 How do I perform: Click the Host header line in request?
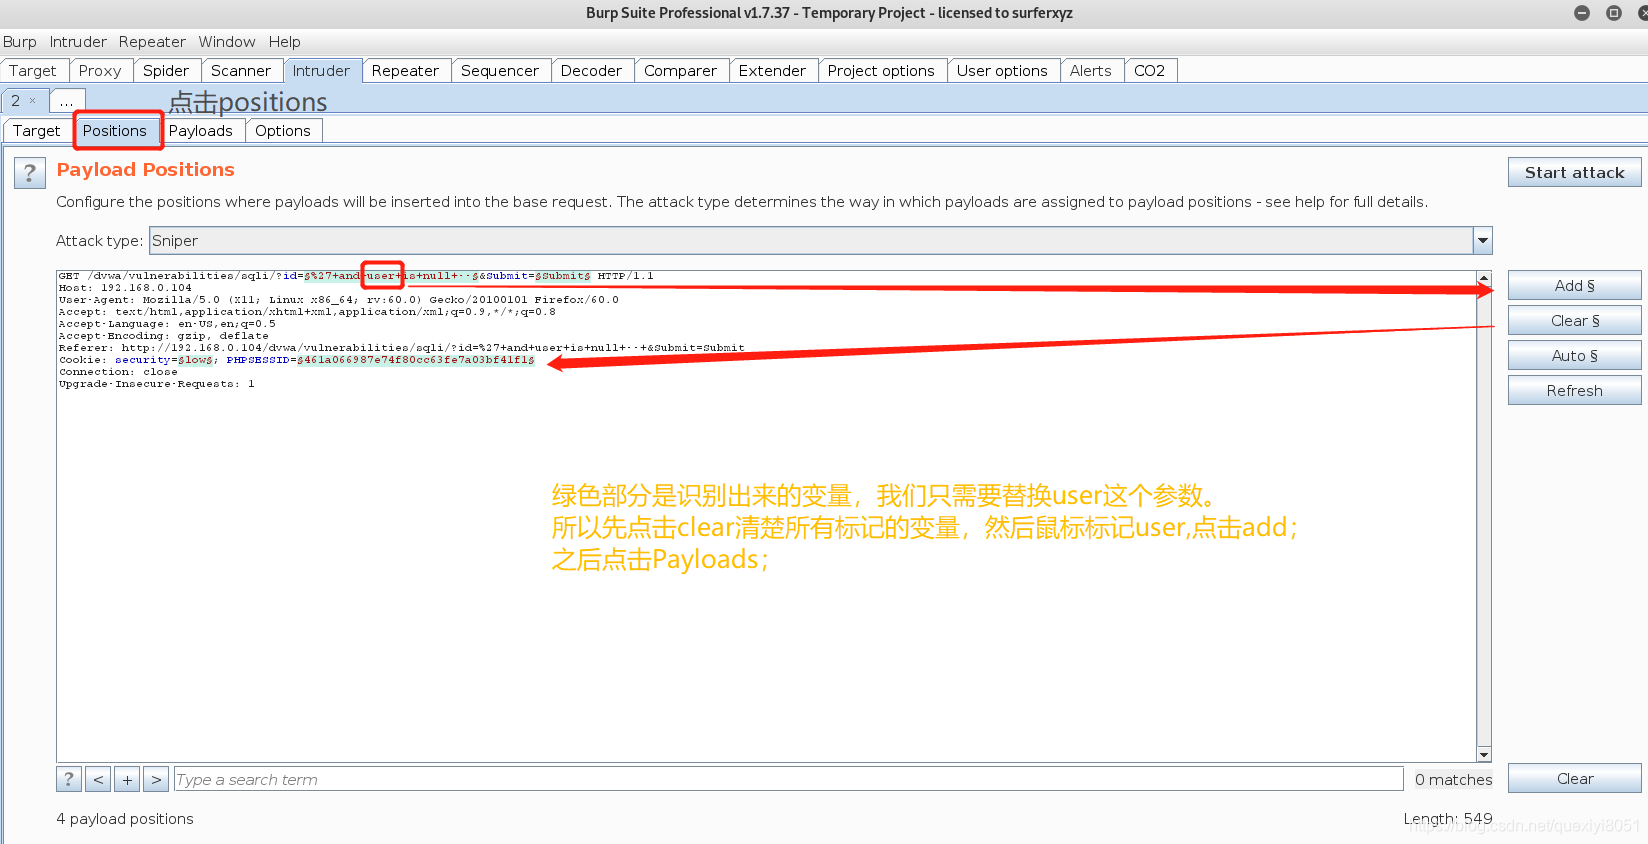pos(125,288)
